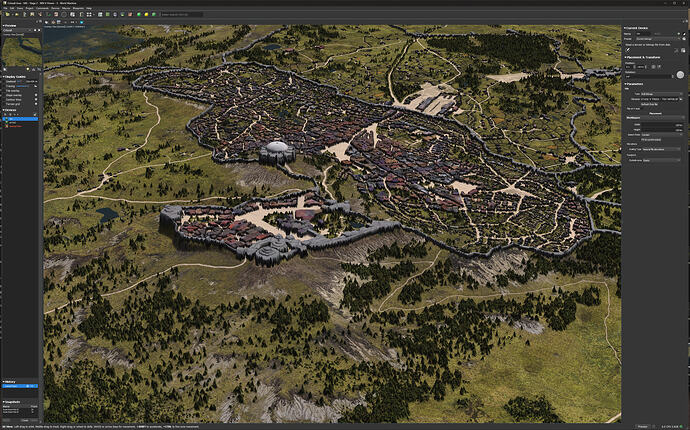Image resolution: width=690 pixels, height=430 pixels.
Task: Open the Edit menu
Action: coord(12,8)
